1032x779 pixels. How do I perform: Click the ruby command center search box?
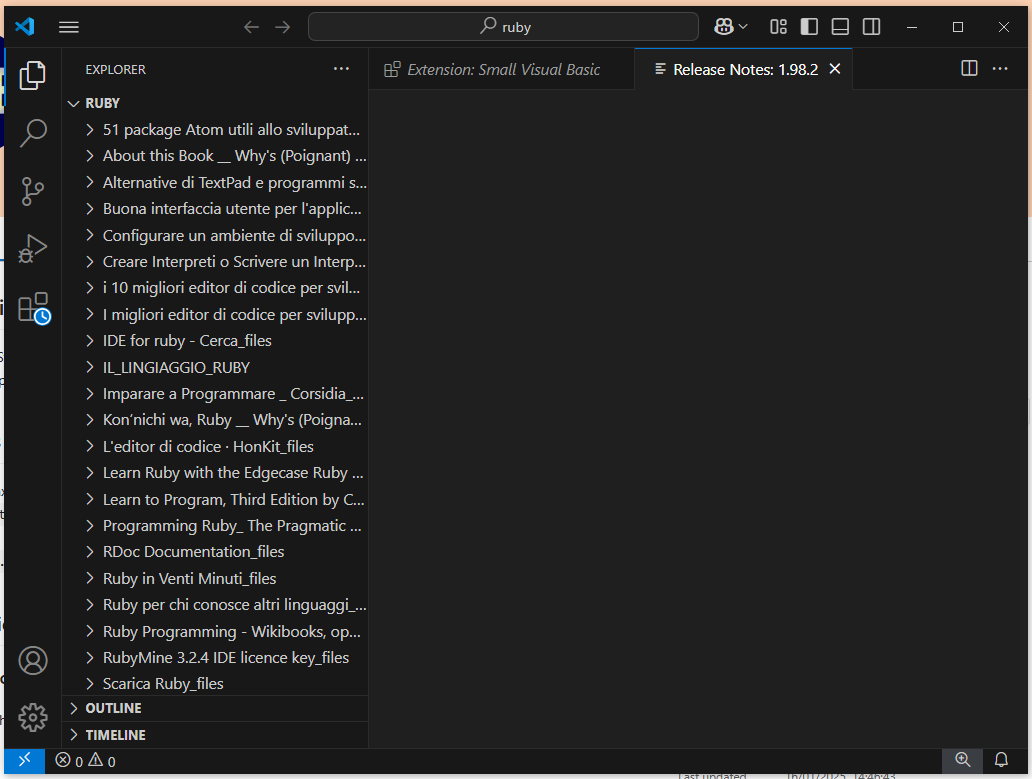(x=503, y=27)
